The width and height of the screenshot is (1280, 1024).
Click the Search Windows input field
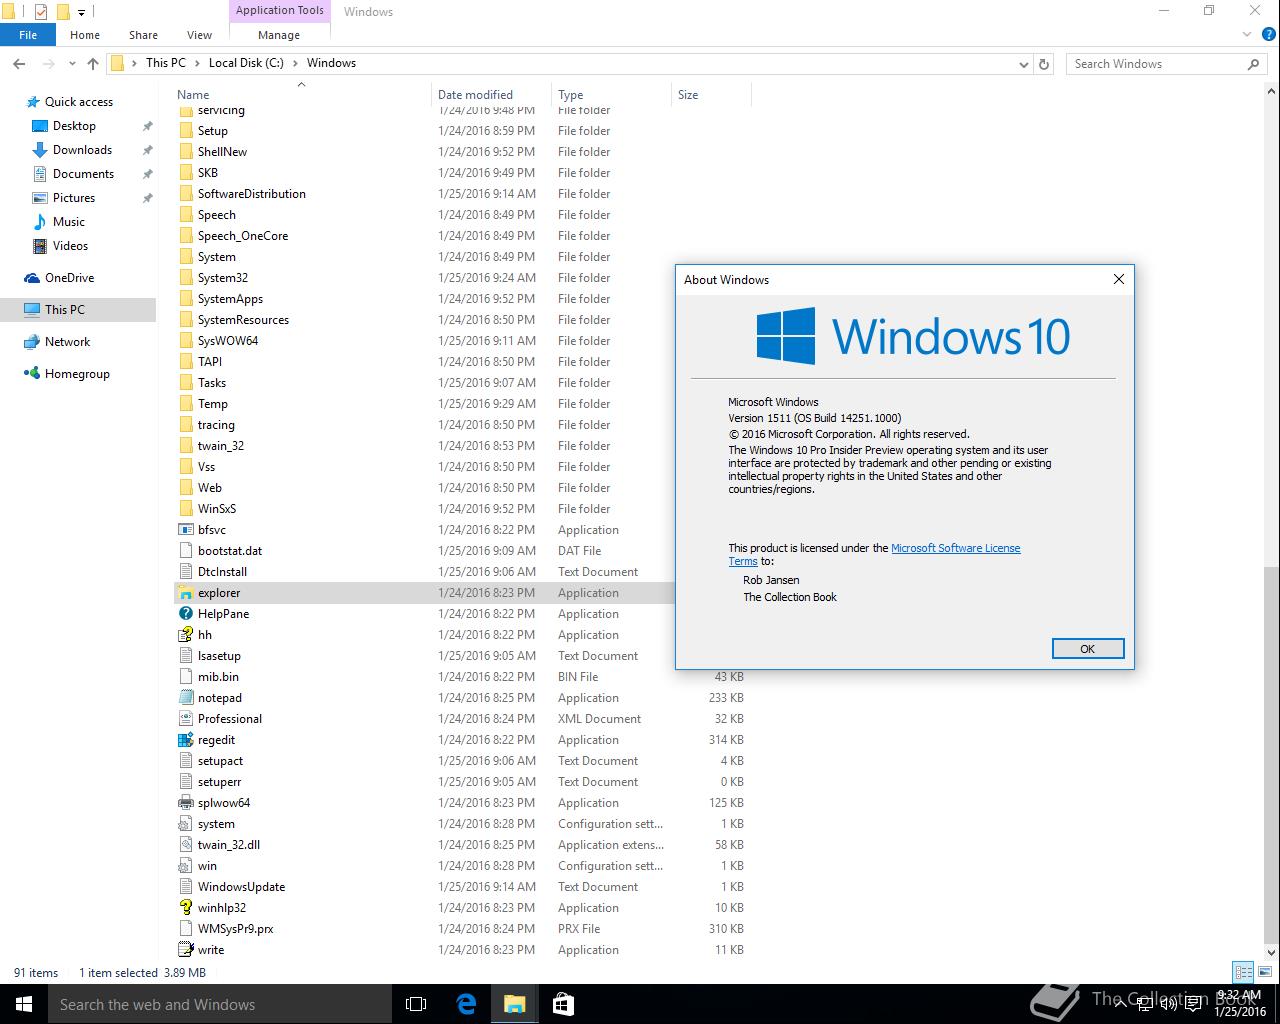click(1156, 63)
